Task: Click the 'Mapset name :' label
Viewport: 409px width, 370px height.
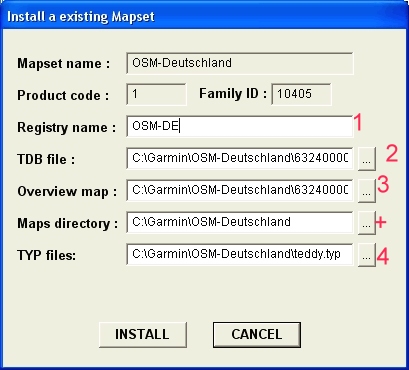Action: tap(64, 63)
